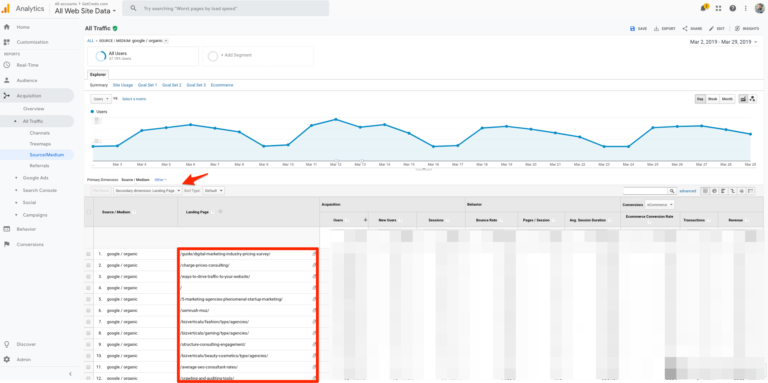Switch to the Ecommerce tab
Viewport: 768px width, 383px height.
click(222, 85)
